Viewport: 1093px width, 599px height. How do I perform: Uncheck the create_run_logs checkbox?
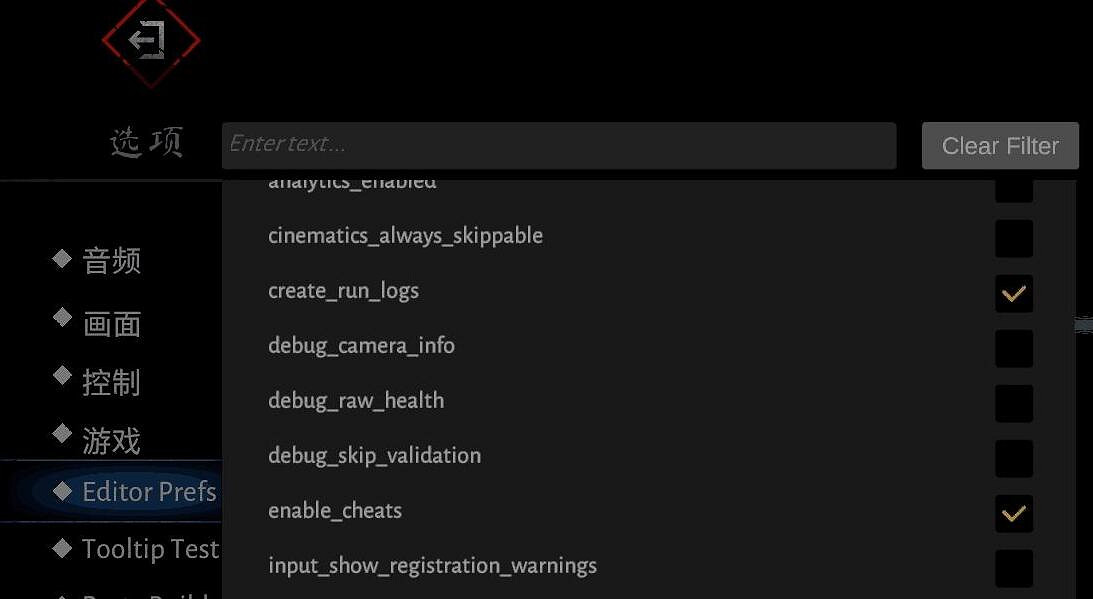point(1013,294)
